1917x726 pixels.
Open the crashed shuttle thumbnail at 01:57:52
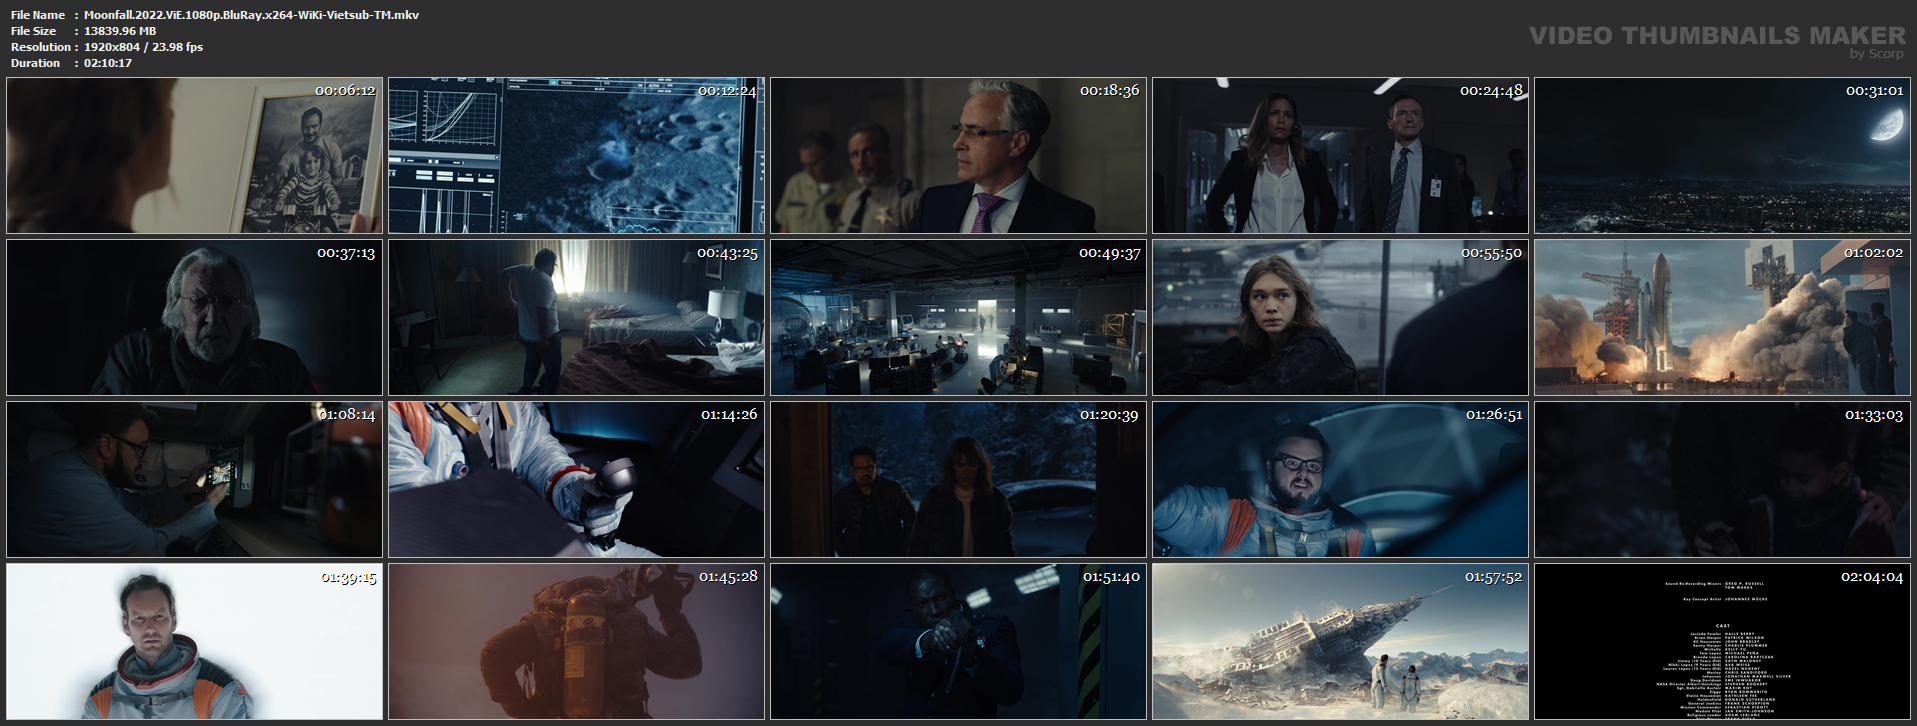pos(1340,642)
